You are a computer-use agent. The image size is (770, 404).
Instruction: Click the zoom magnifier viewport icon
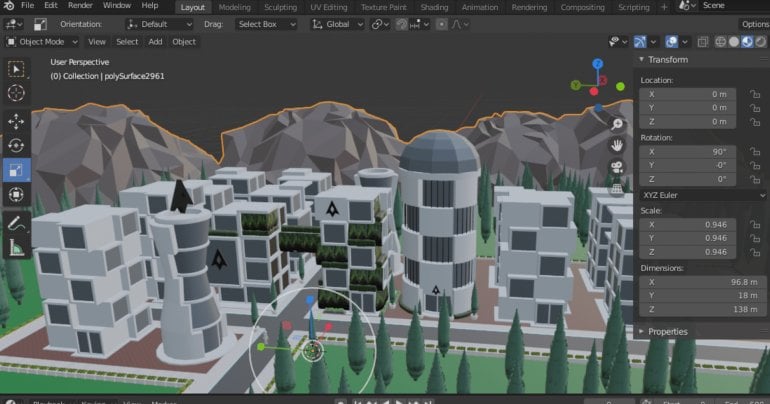(x=618, y=124)
